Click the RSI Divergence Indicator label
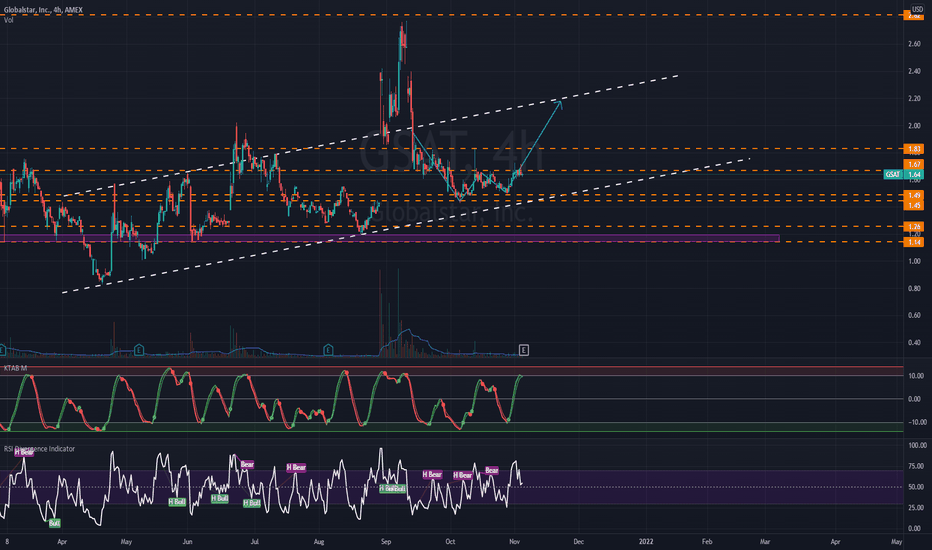The width and height of the screenshot is (932, 550). tap(39, 449)
